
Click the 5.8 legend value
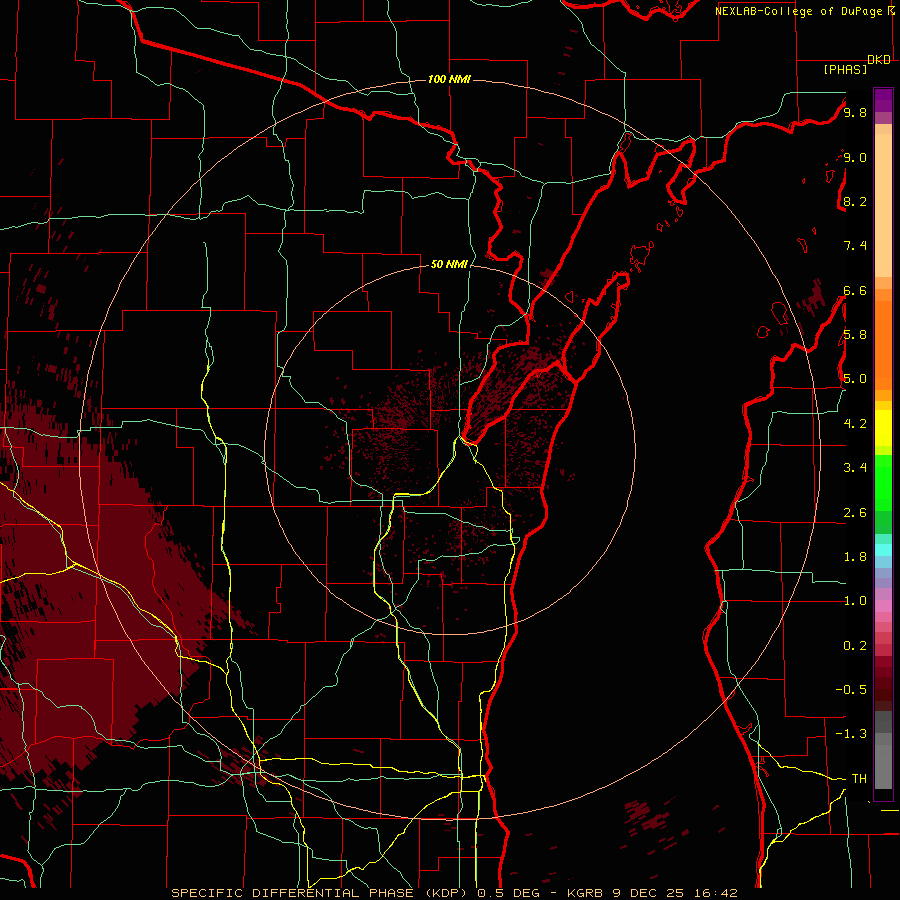855,335
